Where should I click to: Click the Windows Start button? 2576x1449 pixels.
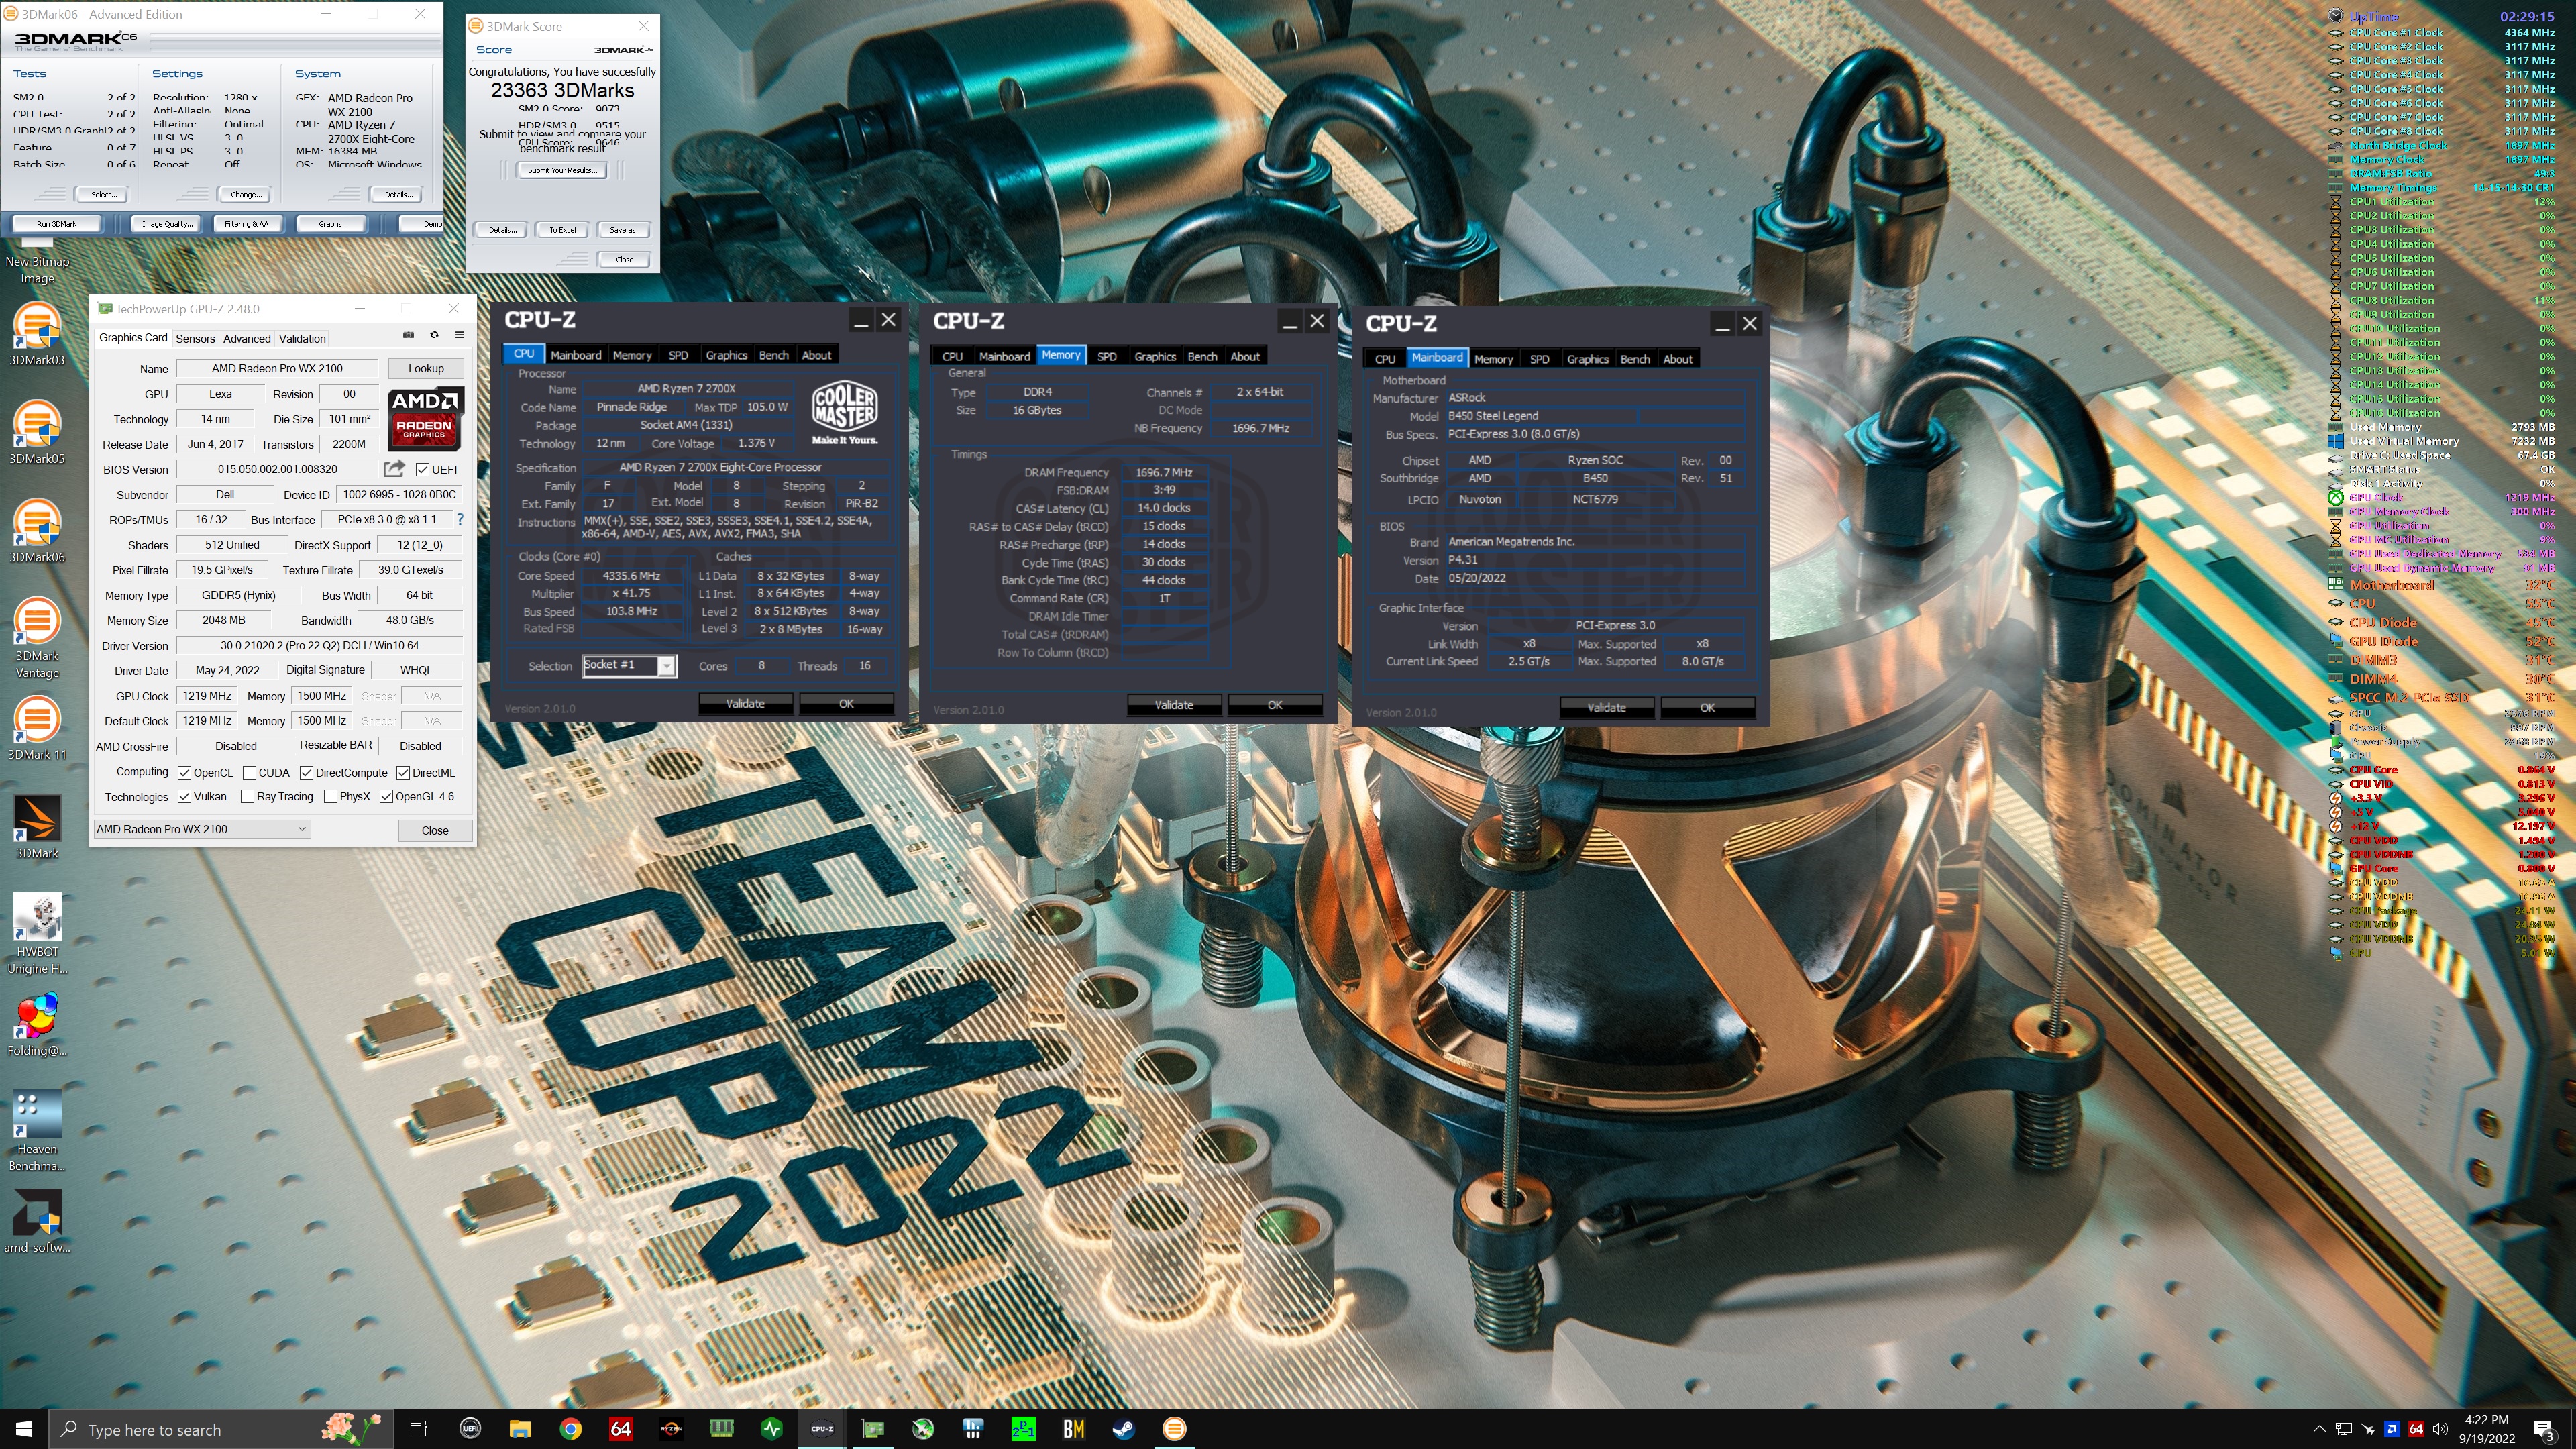24,1430
